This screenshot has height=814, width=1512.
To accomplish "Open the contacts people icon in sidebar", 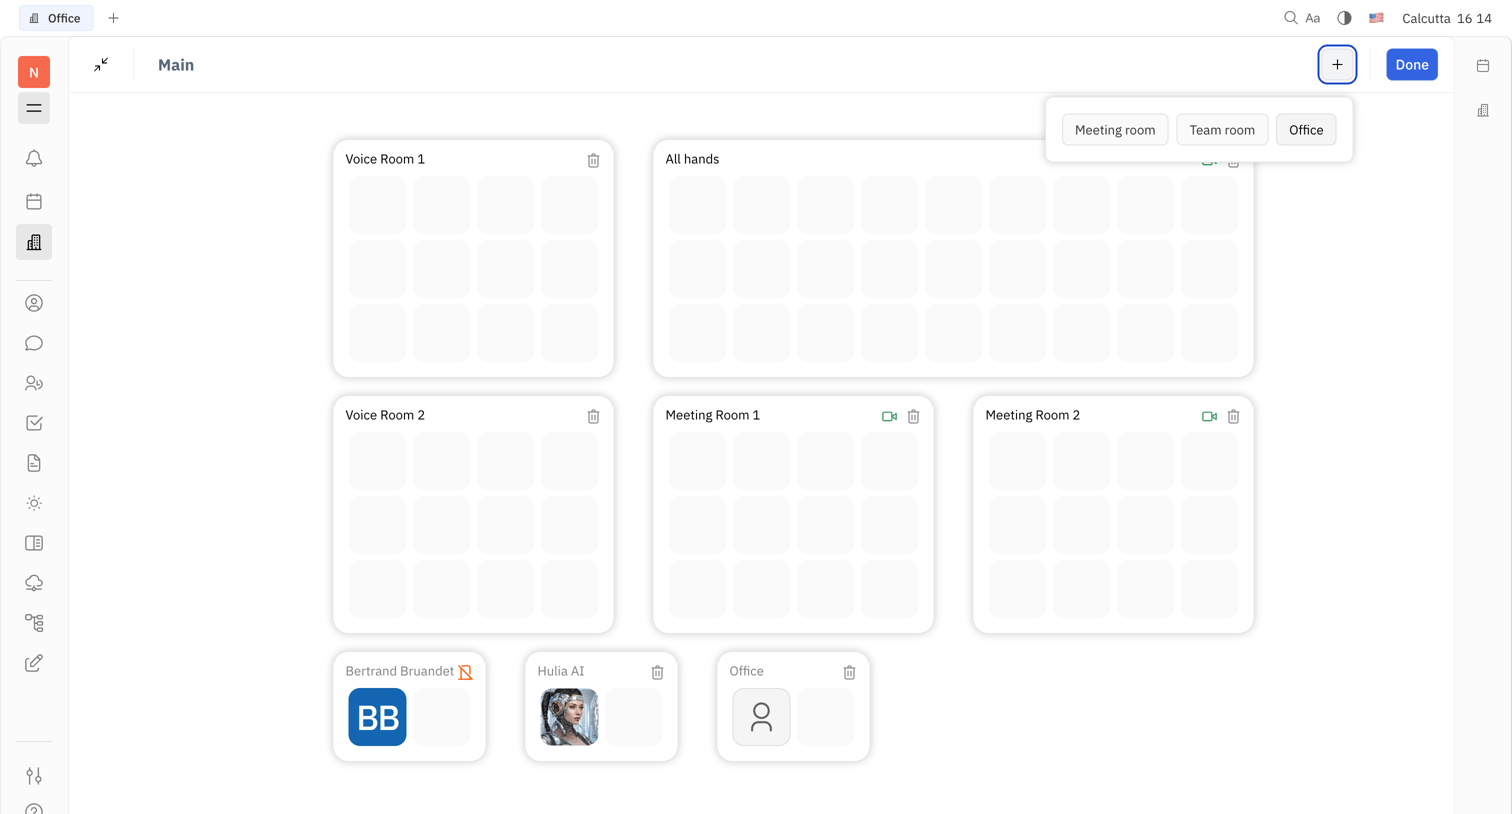I will [x=34, y=383].
